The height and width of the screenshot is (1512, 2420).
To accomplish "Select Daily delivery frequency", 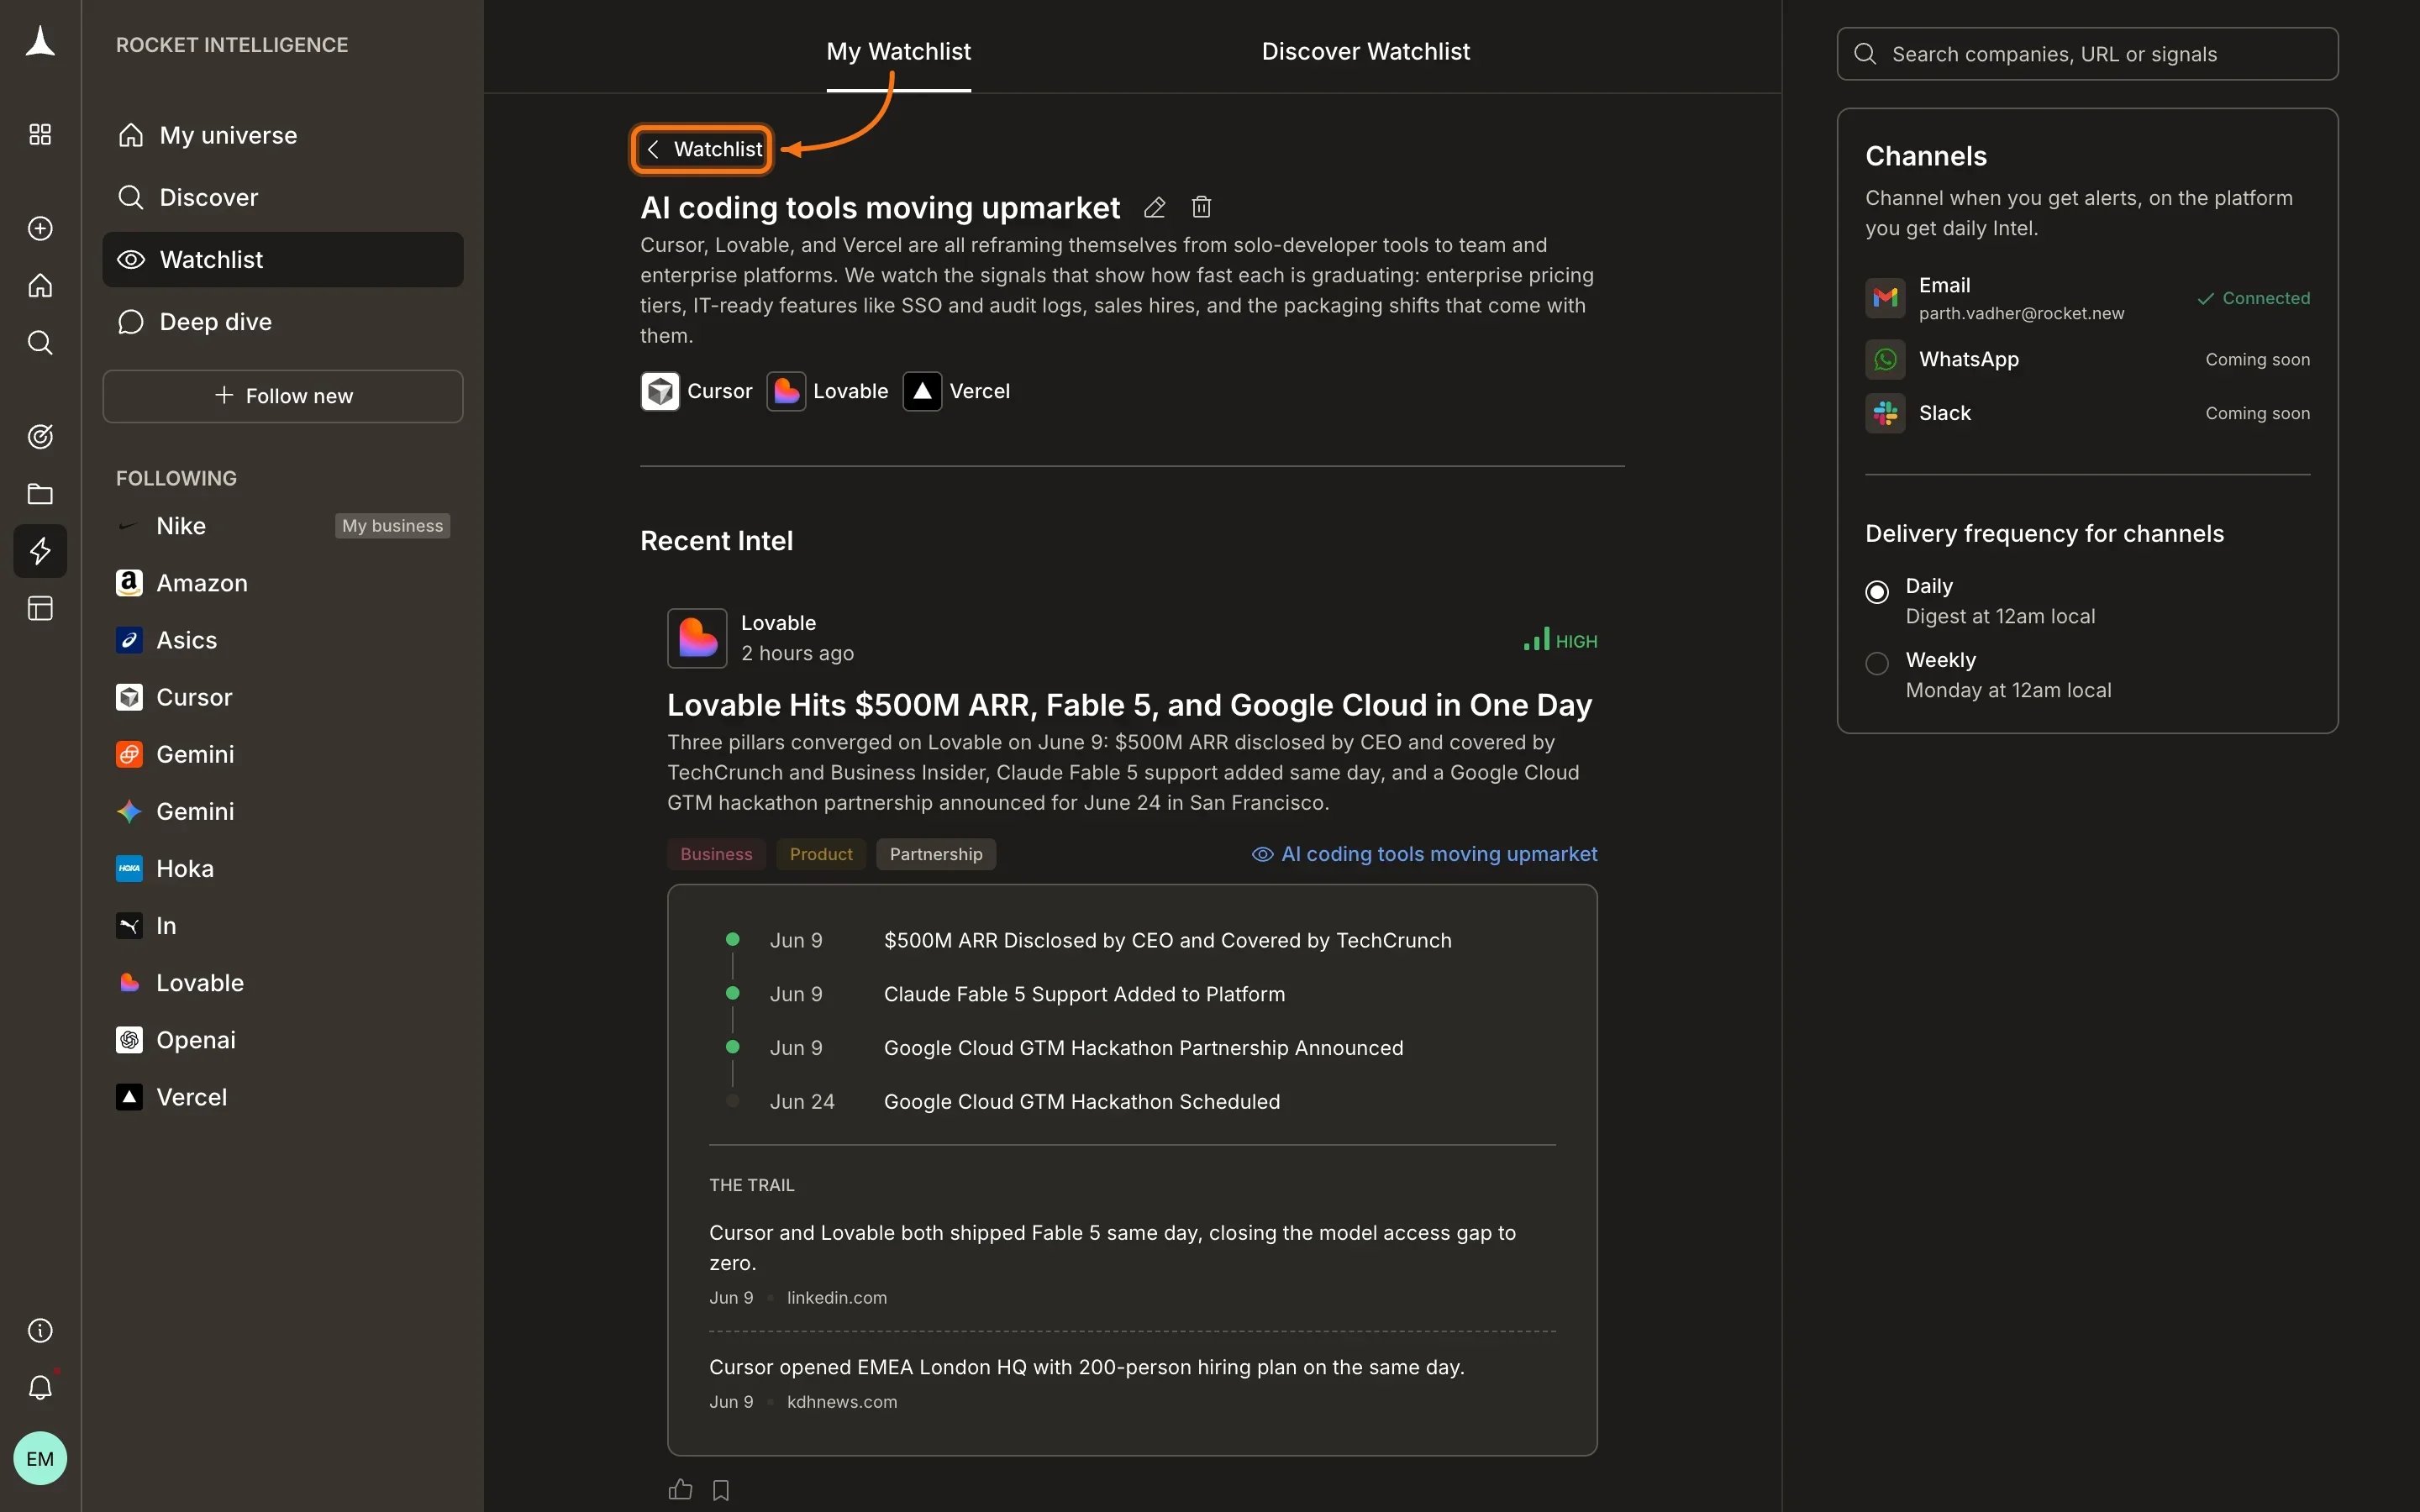I will [1877, 591].
